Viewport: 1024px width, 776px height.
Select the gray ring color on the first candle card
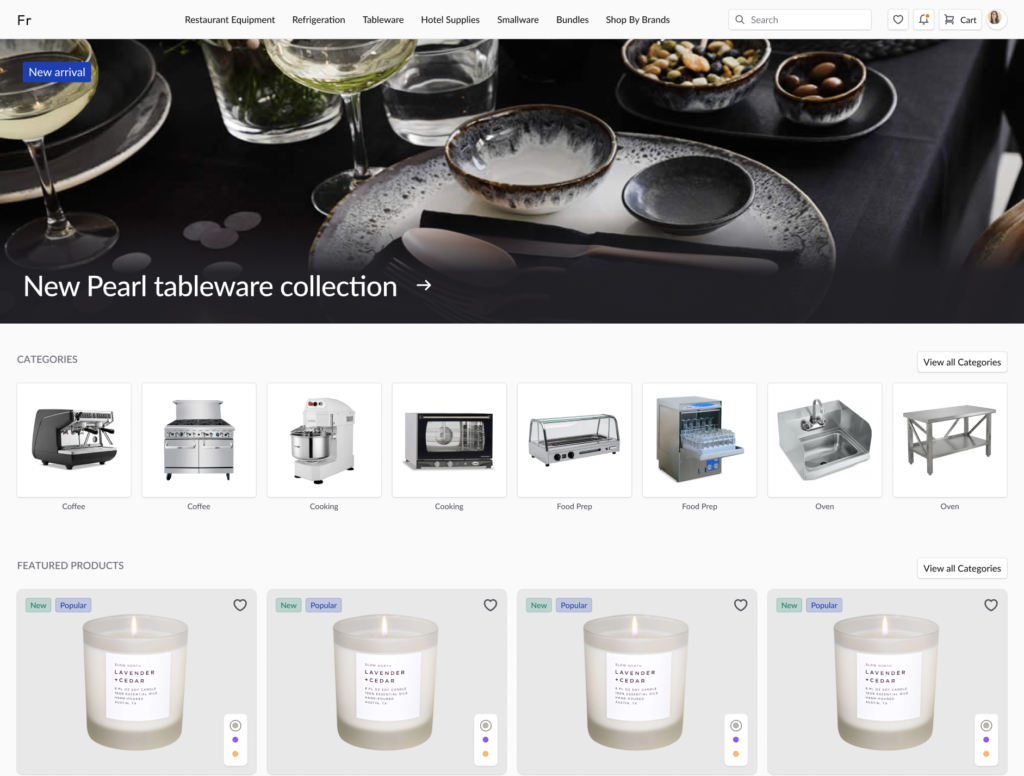236,726
